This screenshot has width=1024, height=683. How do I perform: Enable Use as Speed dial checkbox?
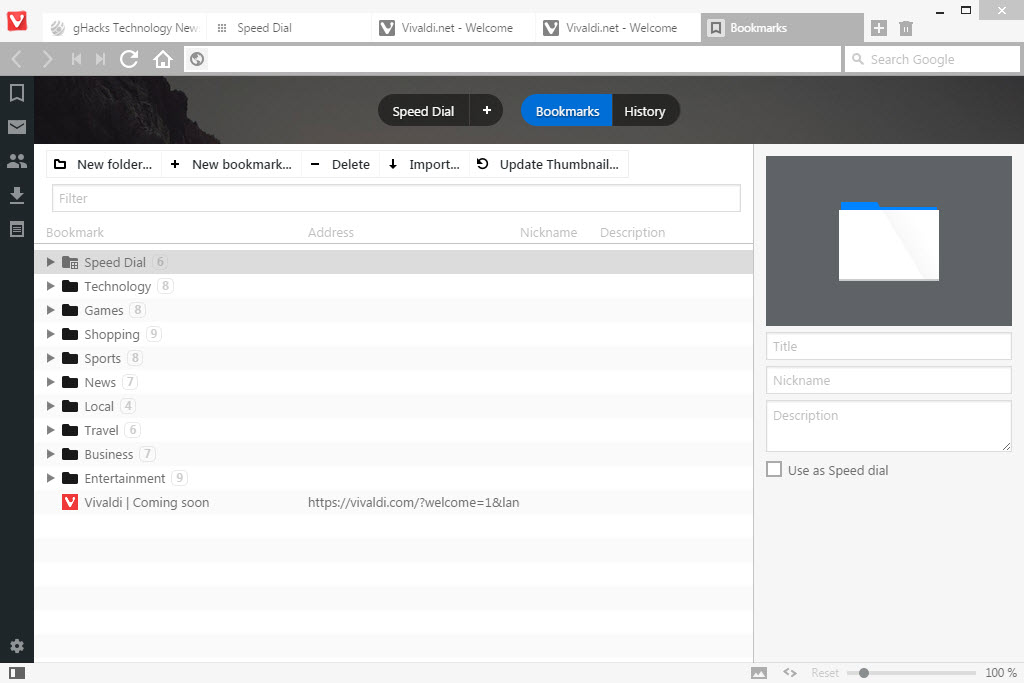click(774, 469)
